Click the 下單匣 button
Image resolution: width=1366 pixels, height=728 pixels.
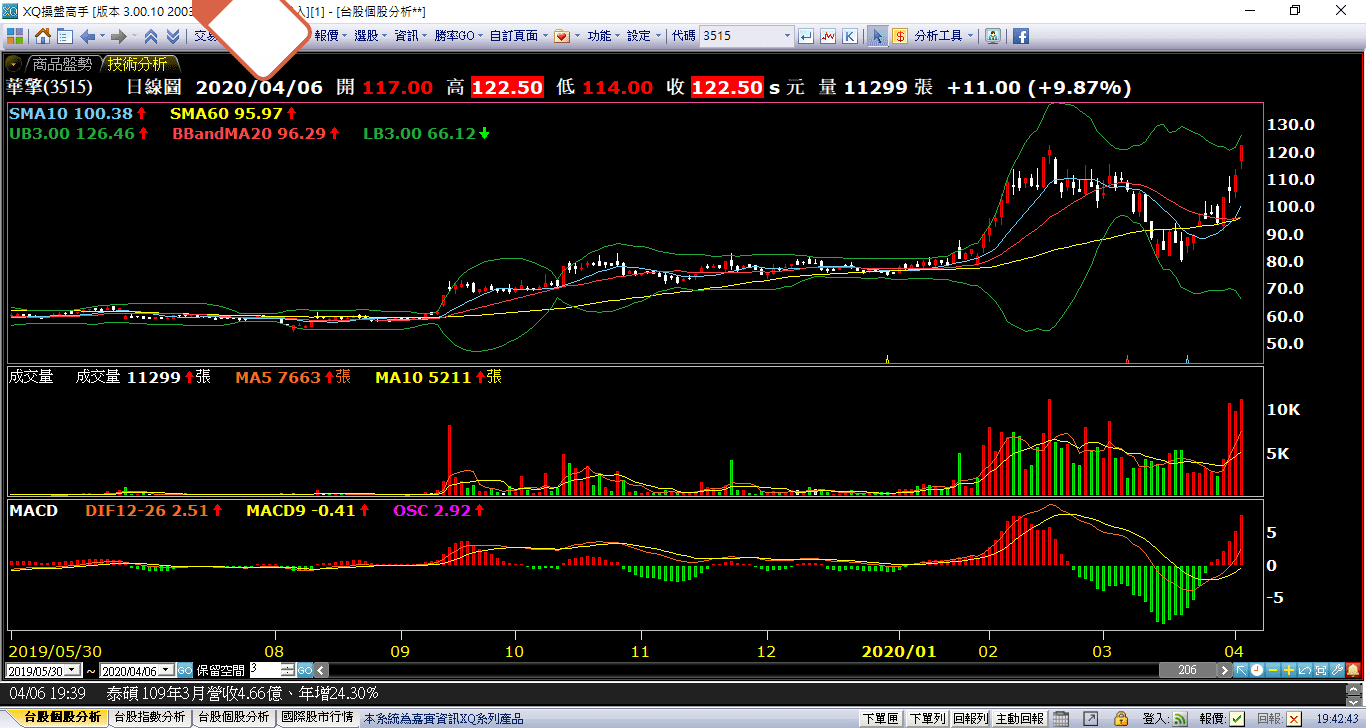pos(880,718)
